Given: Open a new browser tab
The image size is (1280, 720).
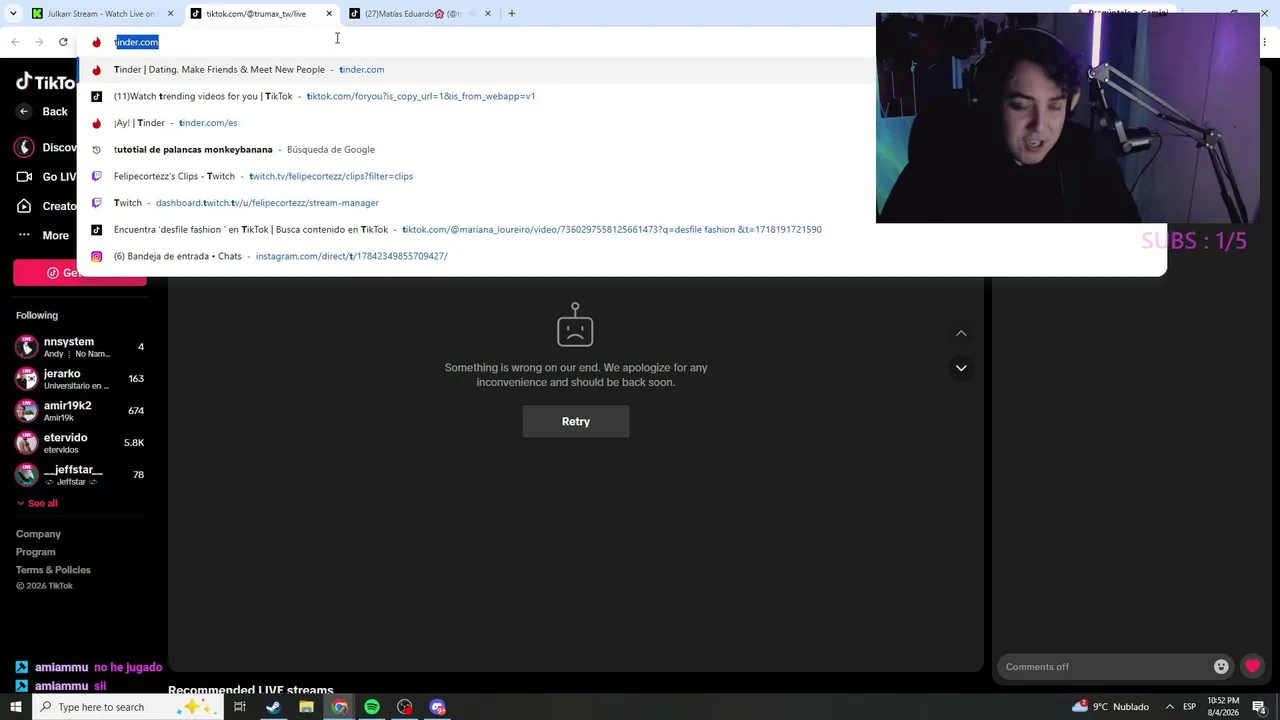Looking at the screenshot, I should [511, 14].
